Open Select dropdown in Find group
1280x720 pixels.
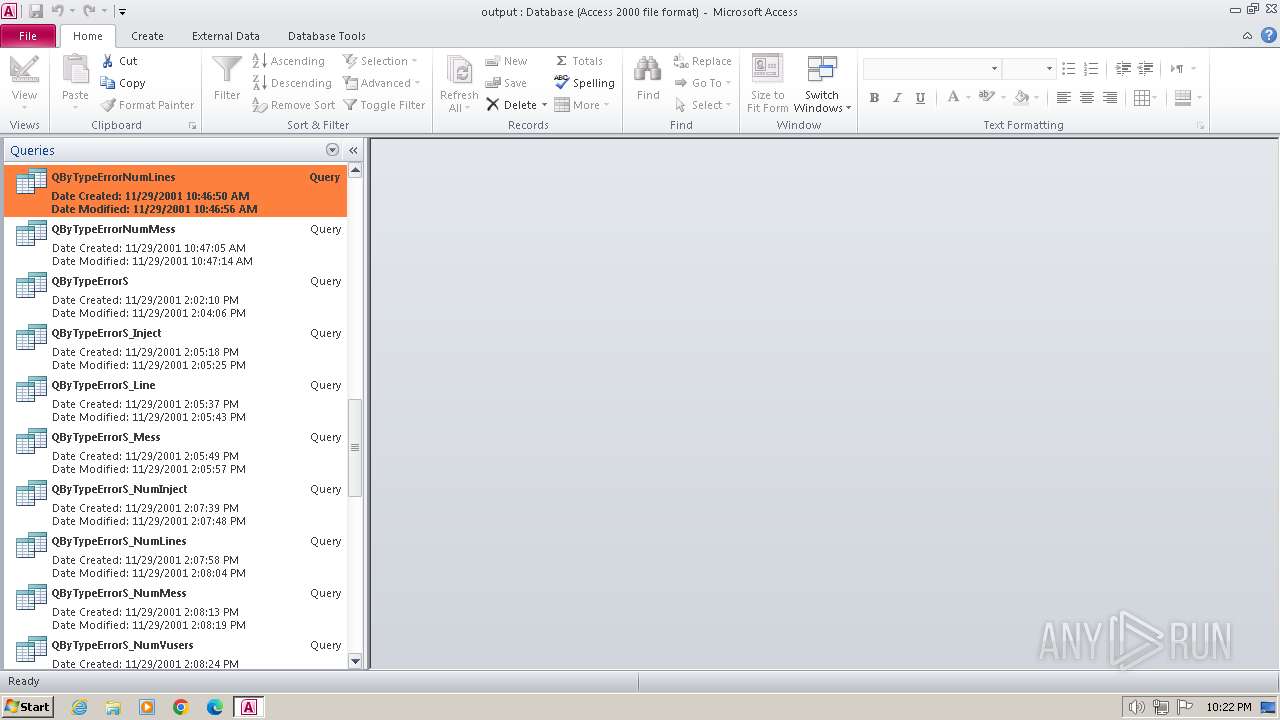[x=703, y=105]
